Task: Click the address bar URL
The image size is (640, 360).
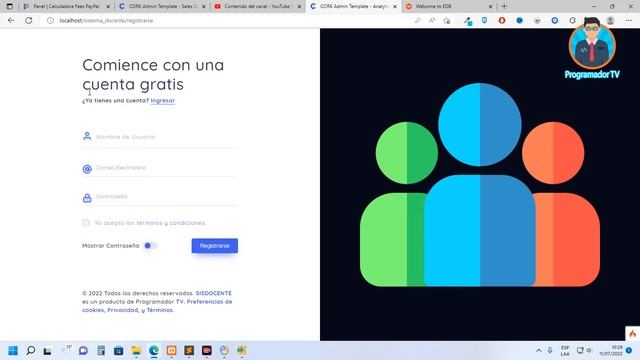Action: tap(106, 20)
